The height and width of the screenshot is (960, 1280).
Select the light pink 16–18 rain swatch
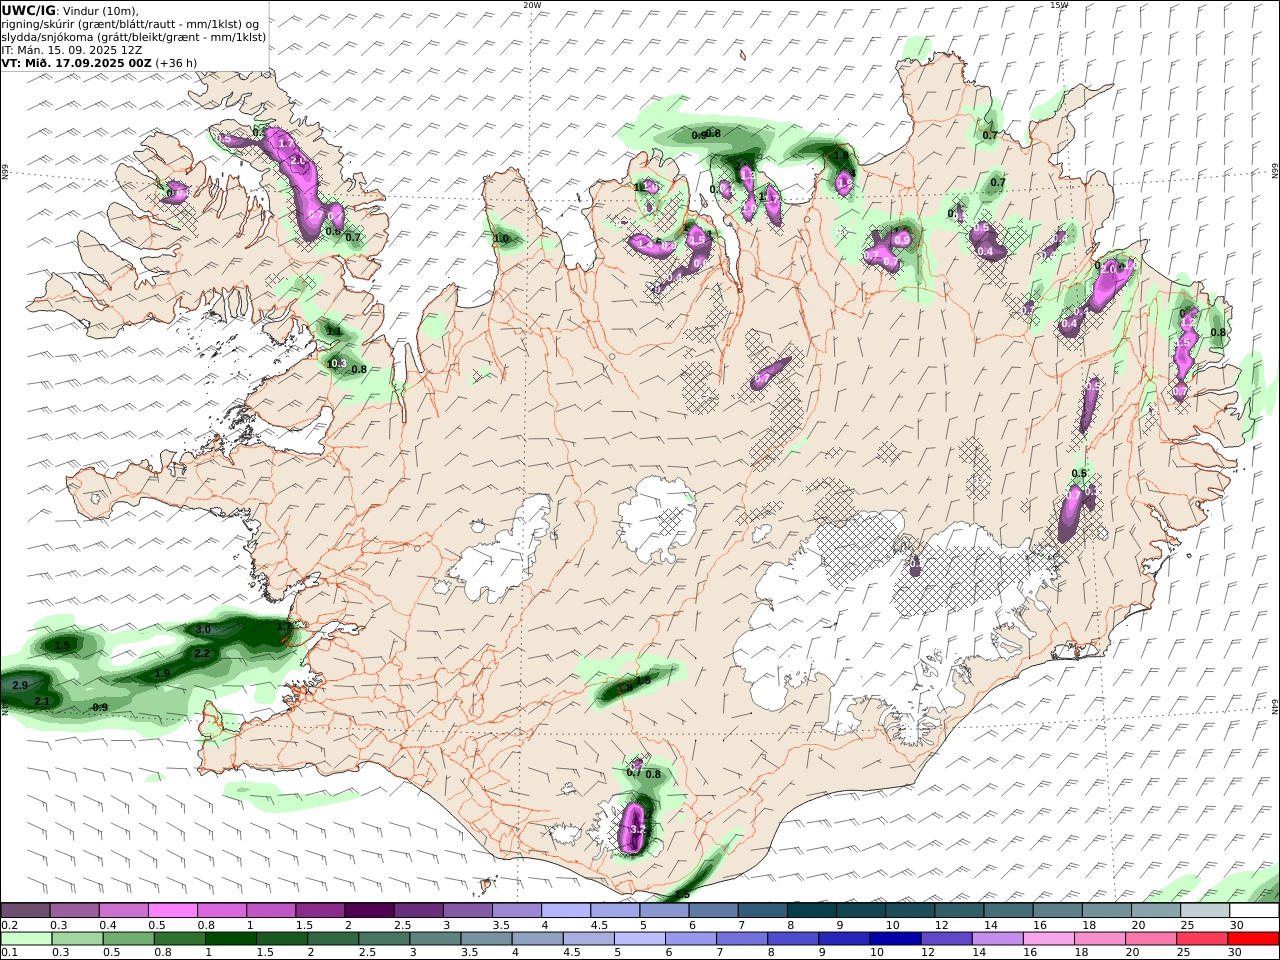click(1049, 939)
